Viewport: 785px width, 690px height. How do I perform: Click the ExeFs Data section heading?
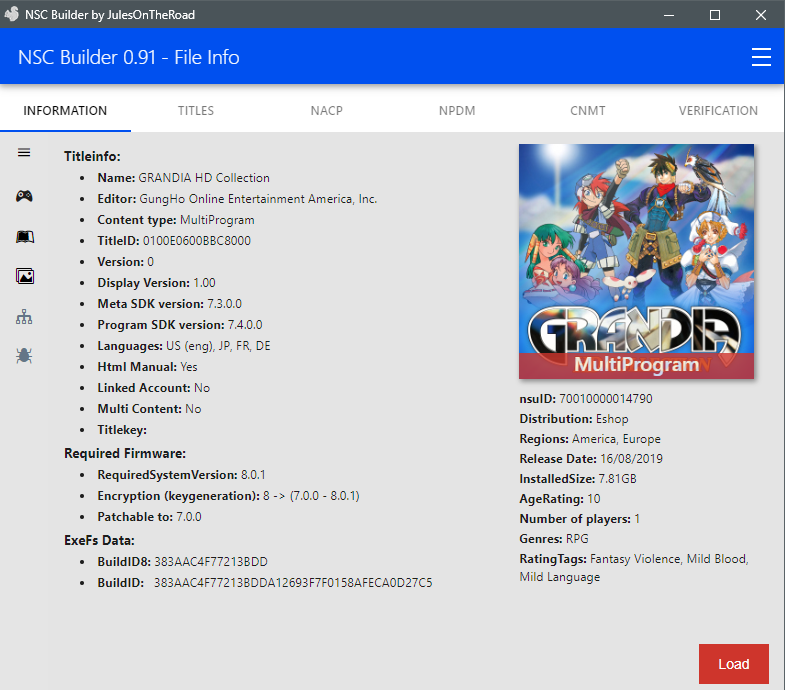99,540
